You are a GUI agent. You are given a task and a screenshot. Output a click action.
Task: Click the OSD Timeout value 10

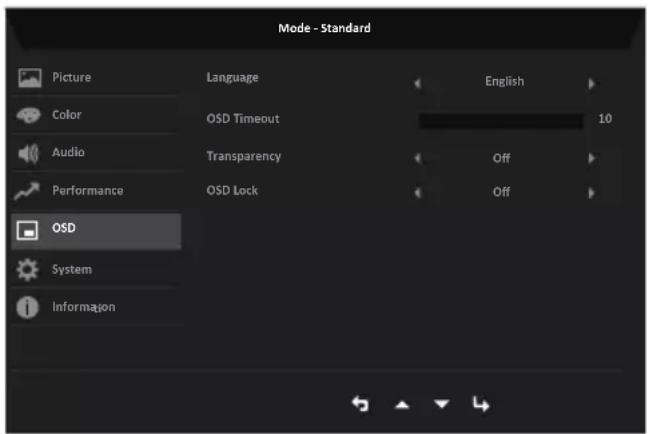[x=605, y=119]
